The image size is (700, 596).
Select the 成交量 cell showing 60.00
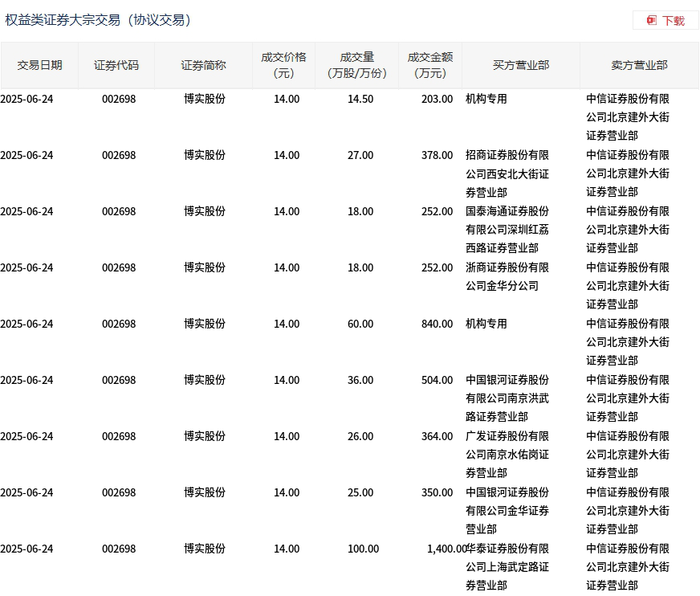pyautogui.click(x=360, y=324)
